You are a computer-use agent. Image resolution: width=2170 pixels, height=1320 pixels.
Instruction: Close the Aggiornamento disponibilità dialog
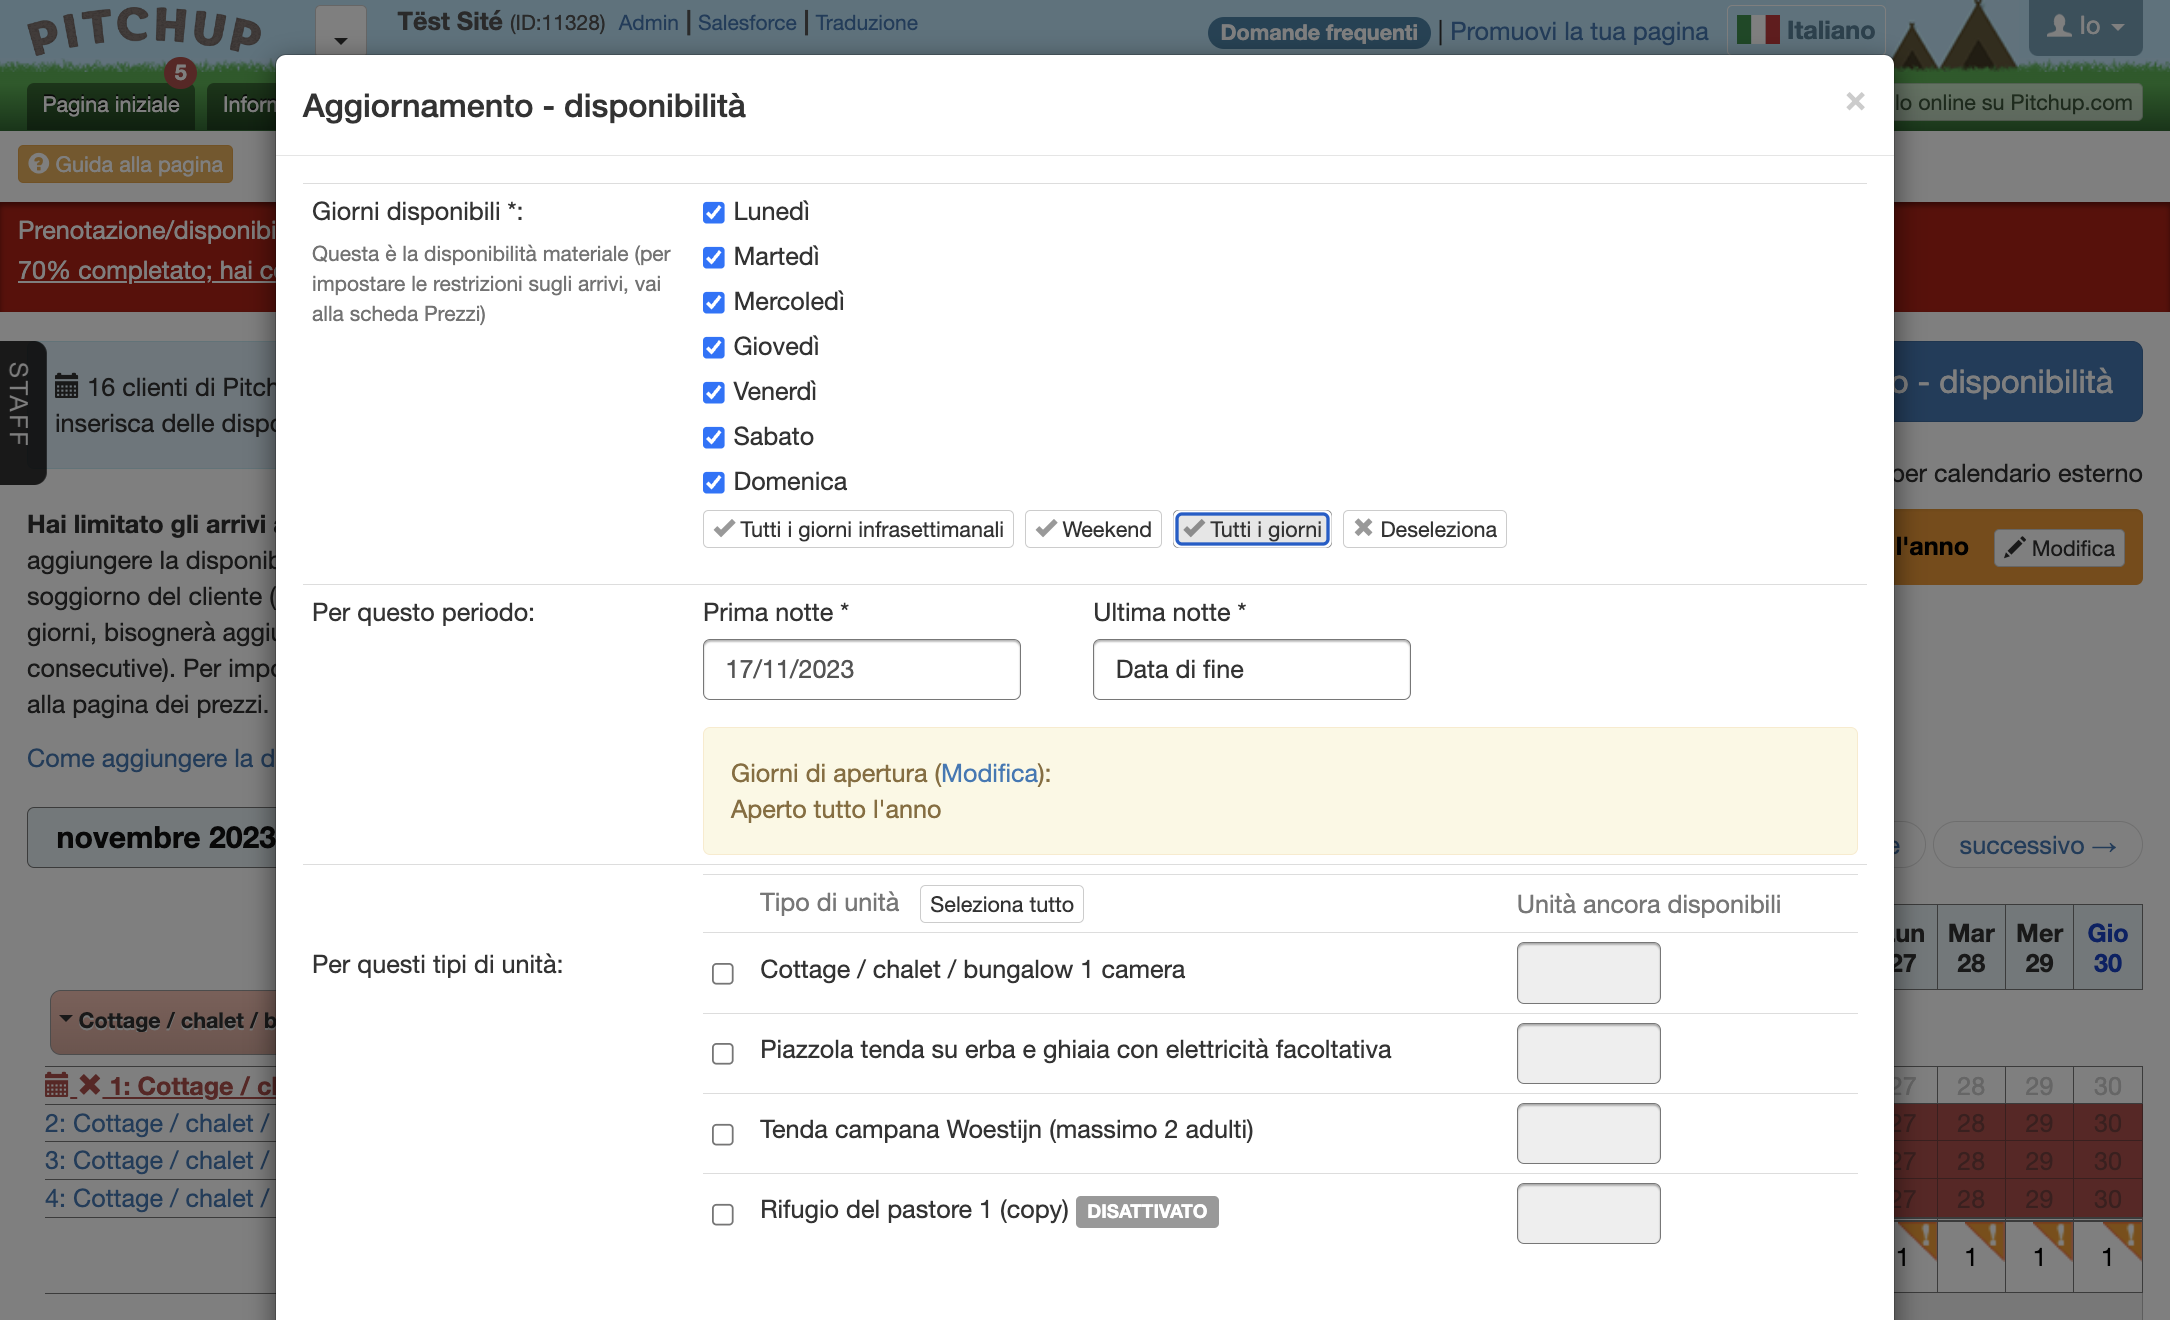click(1855, 102)
